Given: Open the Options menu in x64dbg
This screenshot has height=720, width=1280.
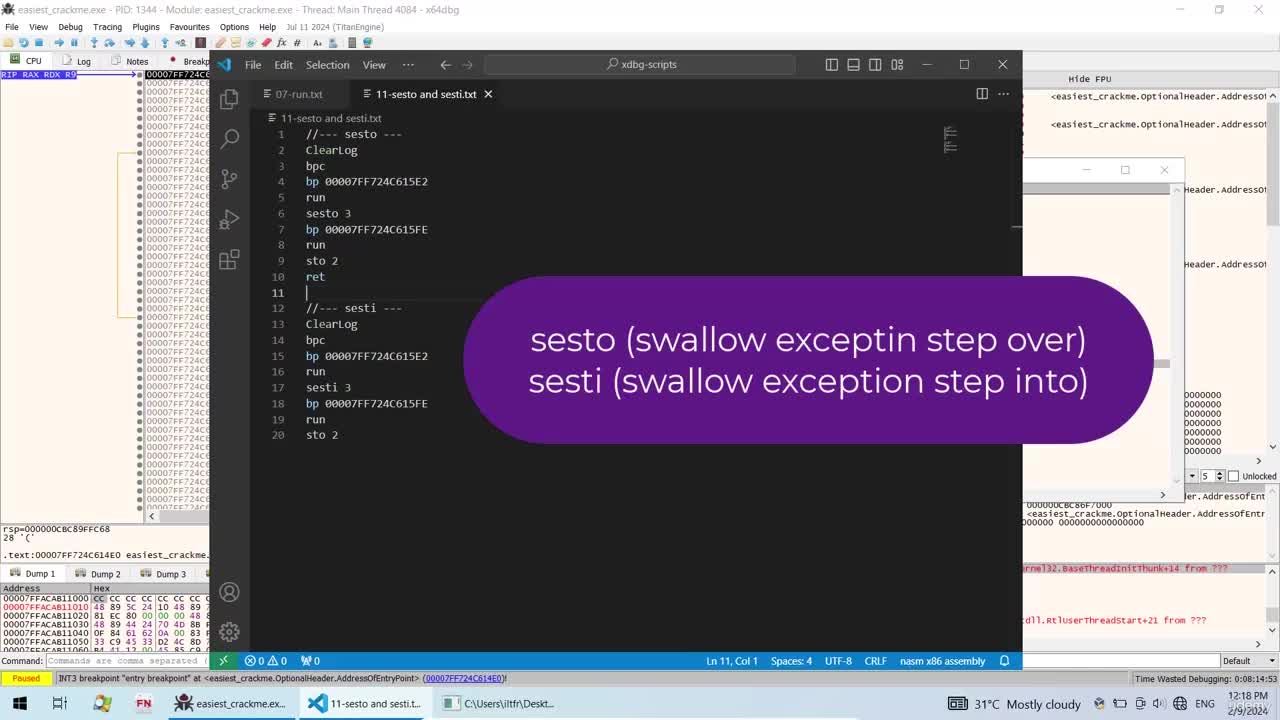Looking at the screenshot, I should point(234,27).
